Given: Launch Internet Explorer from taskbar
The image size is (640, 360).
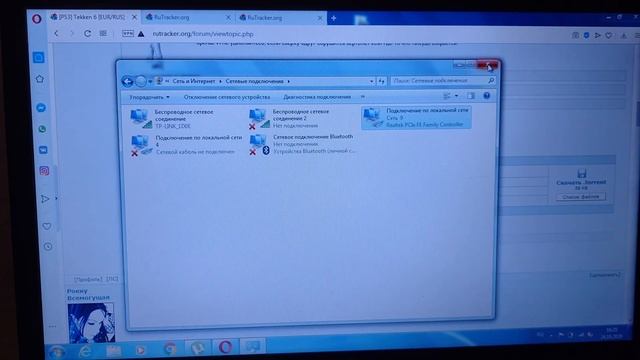Looking at the screenshot, I should pos(85,351).
